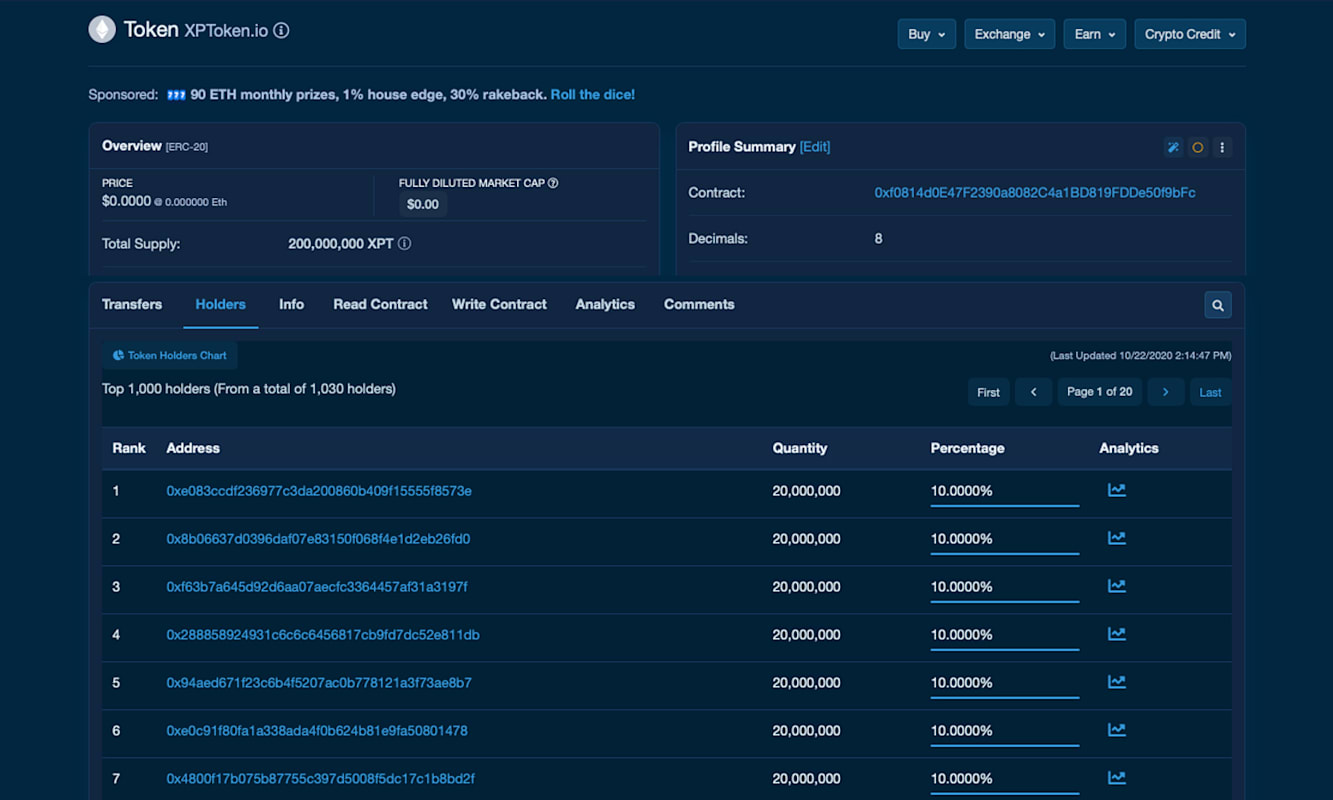
Task: Open the Info tab
Action: (291, 304)
